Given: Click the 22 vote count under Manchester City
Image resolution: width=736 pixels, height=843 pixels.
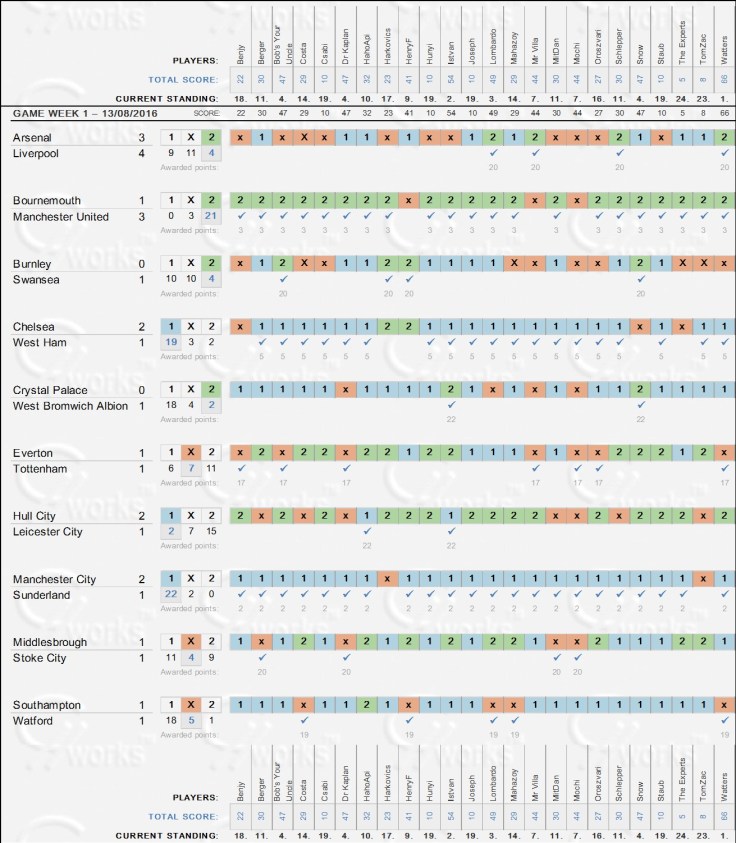Looking at the screenshot, I should tap(171, 594).
